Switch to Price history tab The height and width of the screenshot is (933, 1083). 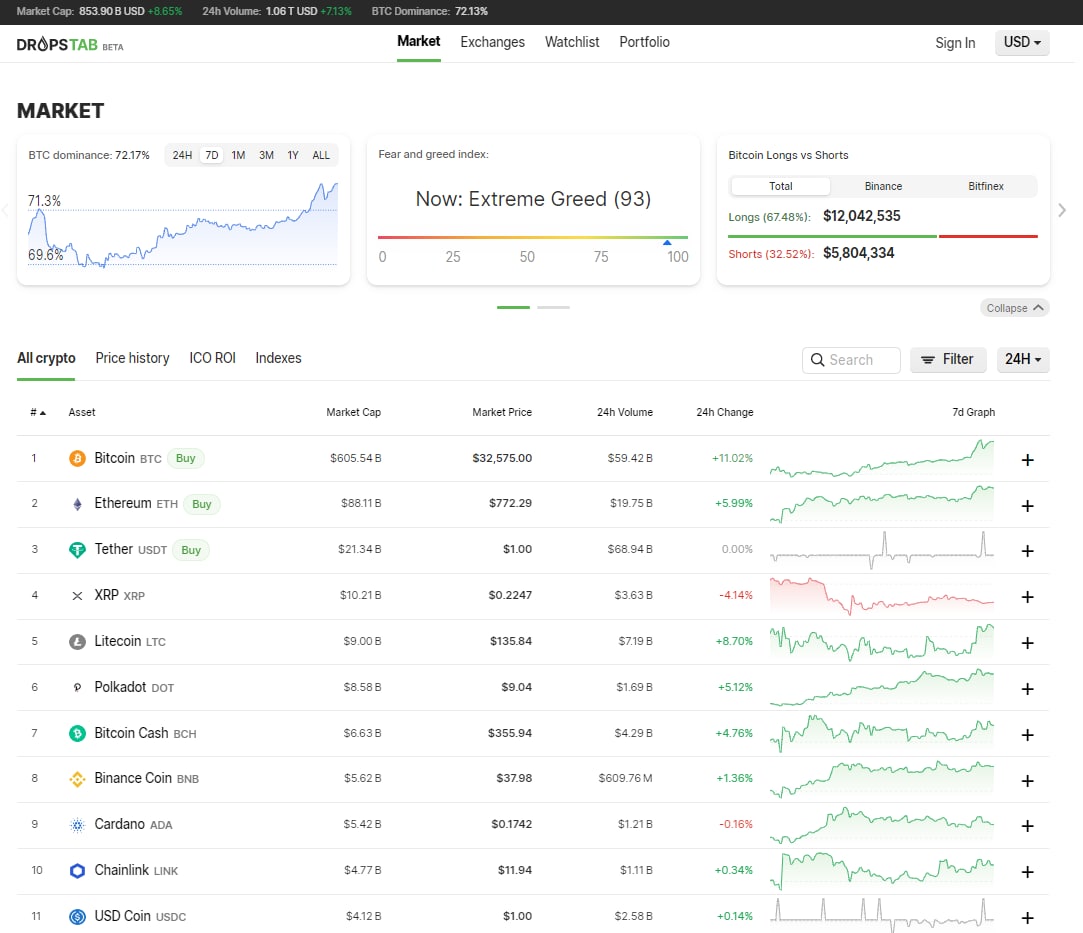click(x=133, y=358)
